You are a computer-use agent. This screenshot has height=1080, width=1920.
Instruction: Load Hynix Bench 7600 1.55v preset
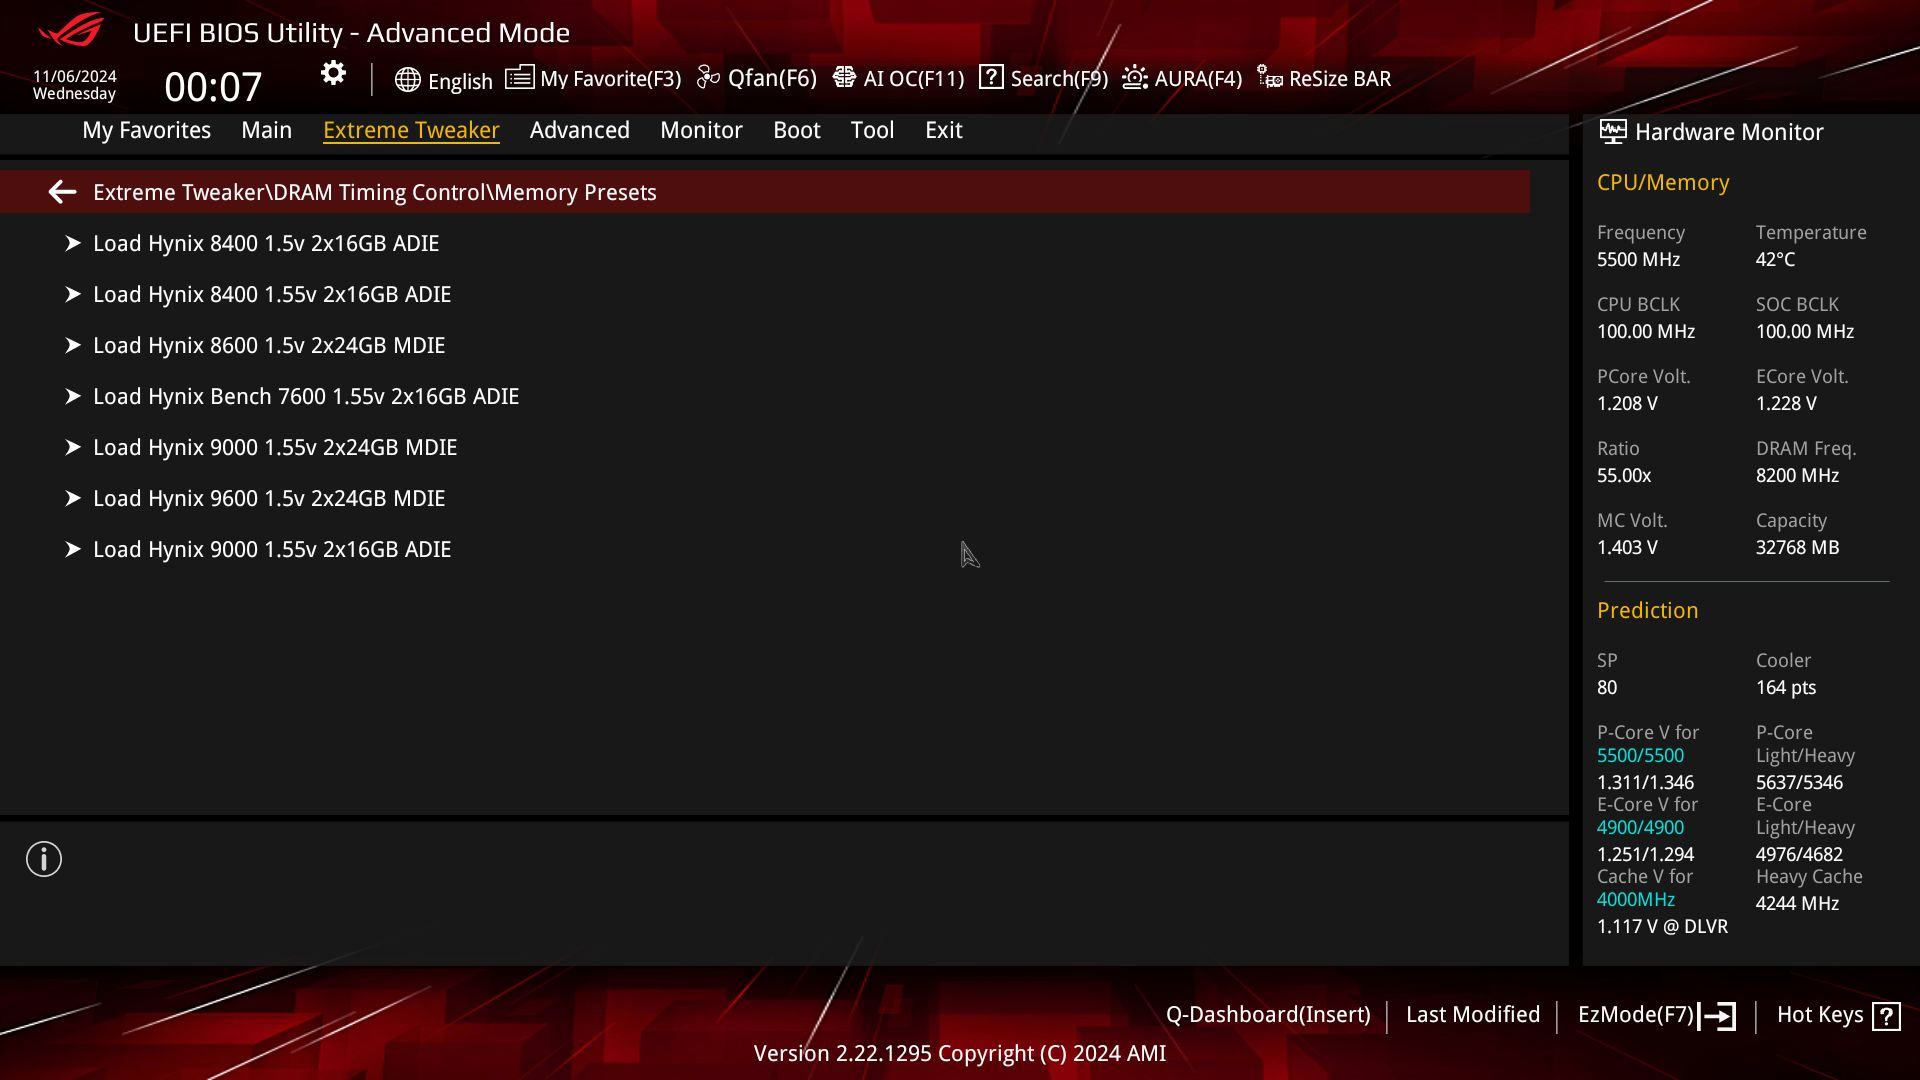(306, 396)
